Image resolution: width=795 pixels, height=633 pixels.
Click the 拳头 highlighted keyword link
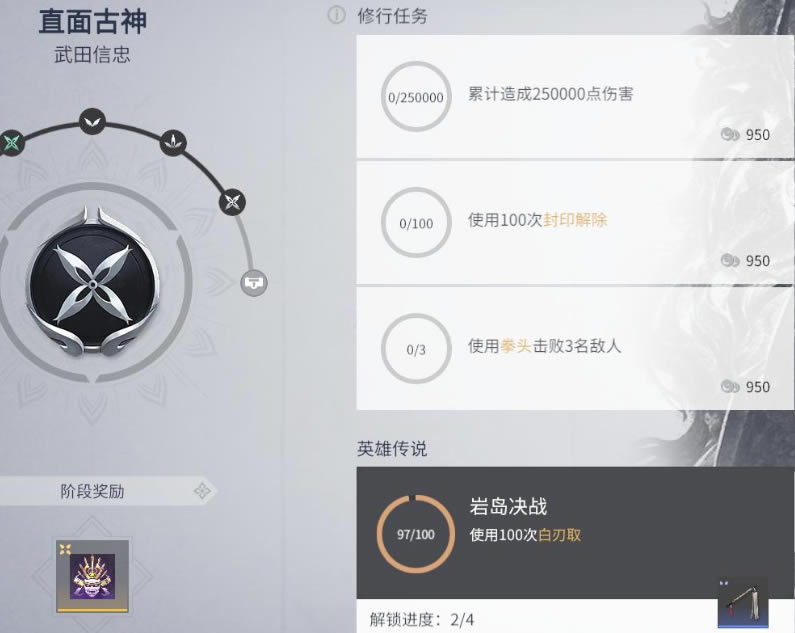click(516, 346)
